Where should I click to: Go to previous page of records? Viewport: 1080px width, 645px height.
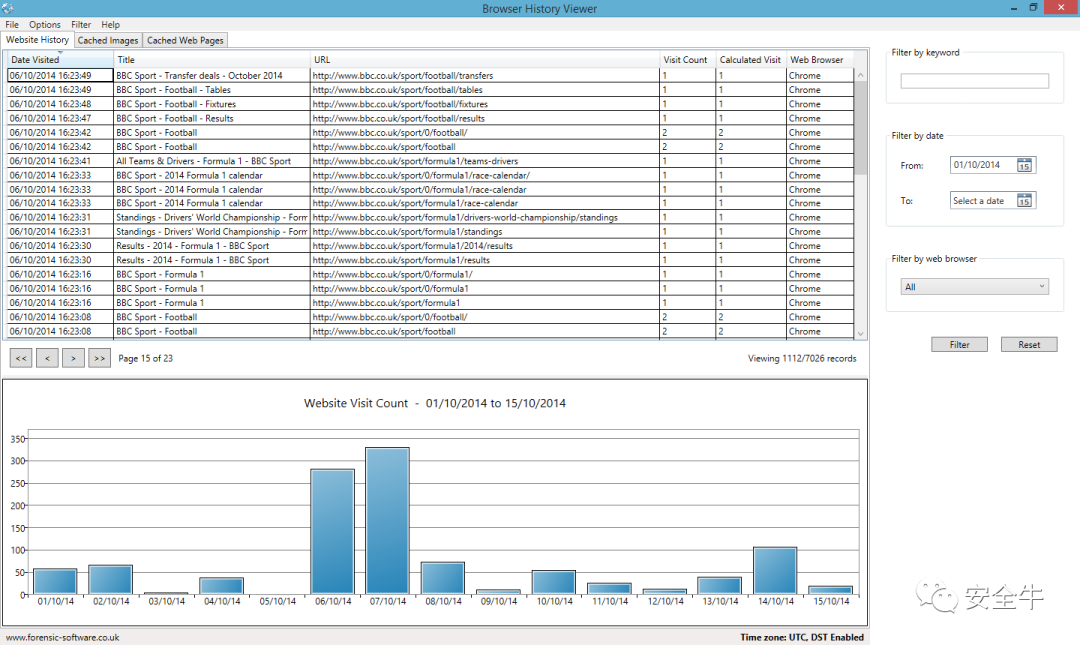[48, 358]
